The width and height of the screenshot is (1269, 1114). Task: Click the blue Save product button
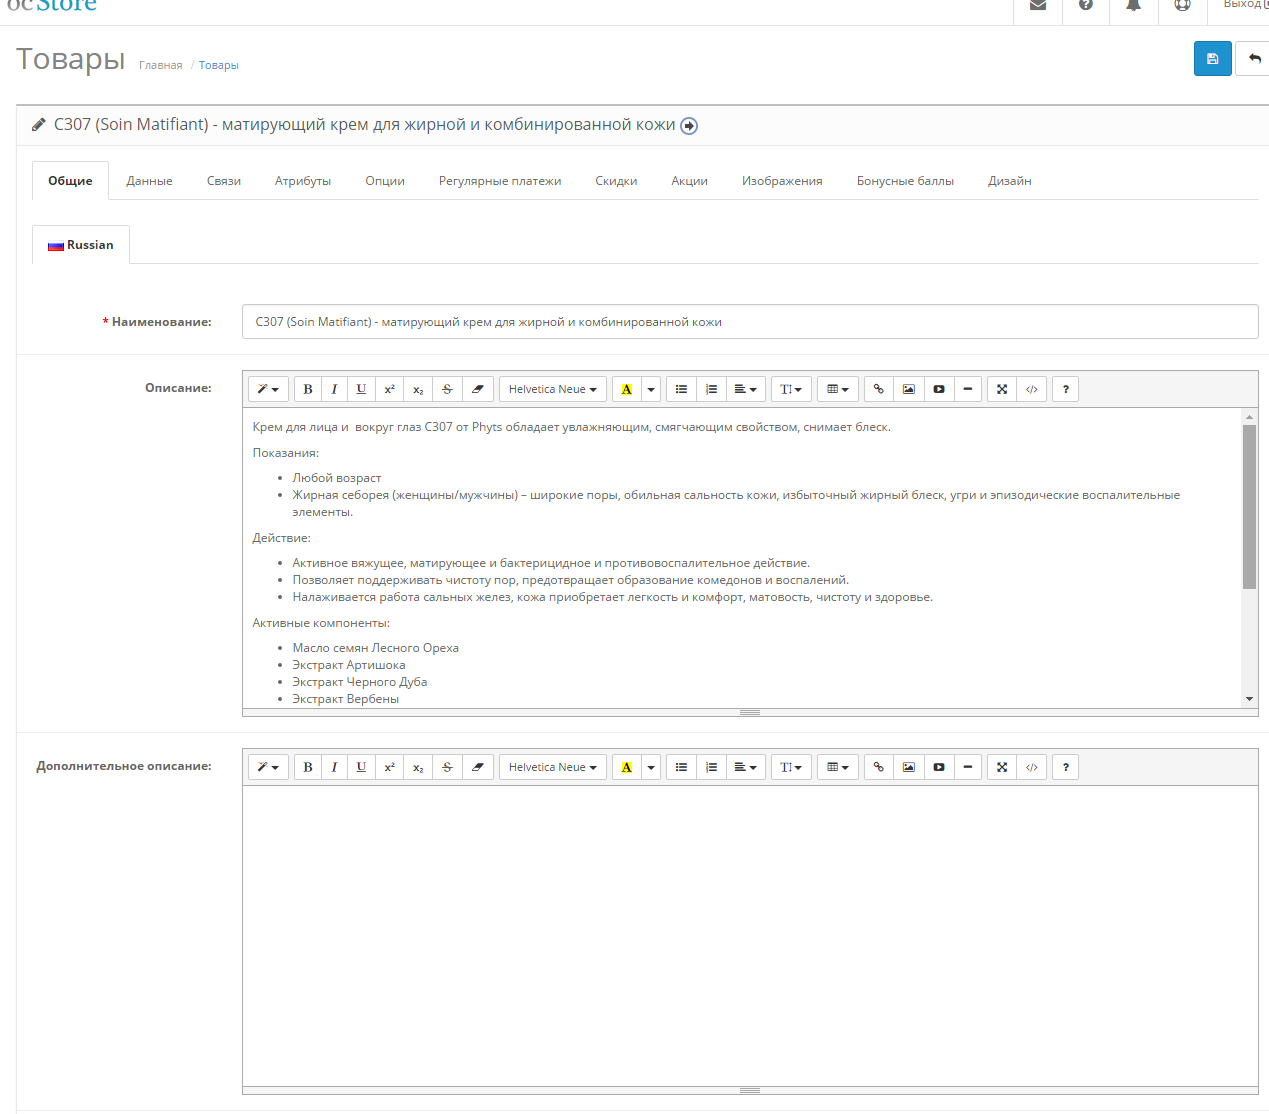pyautogui.click(x=1212, y=59)
